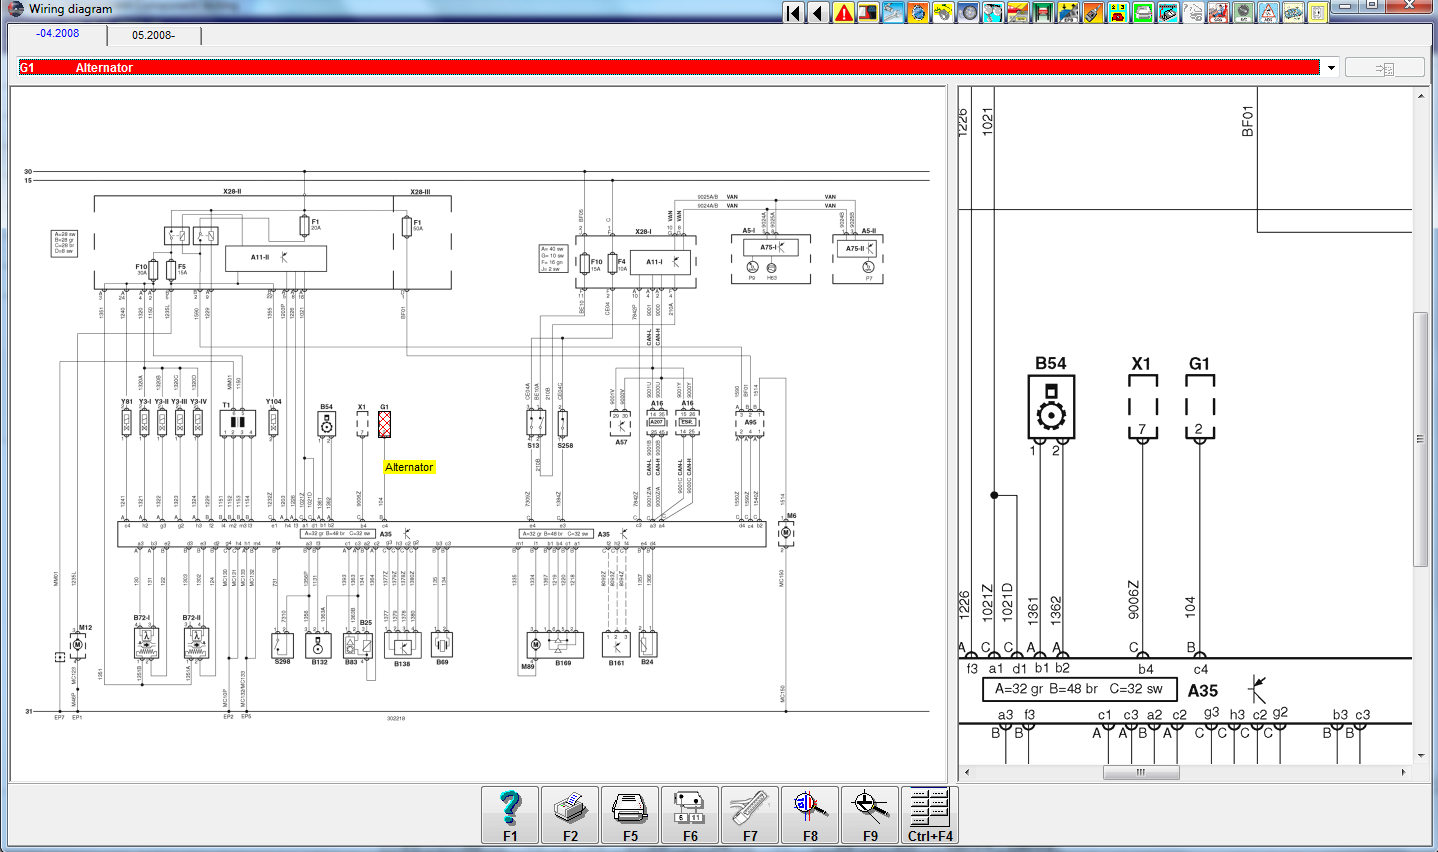1438x852 pixels.
Task: Click the green printer toolbar icon
Action: (1143, 13)
